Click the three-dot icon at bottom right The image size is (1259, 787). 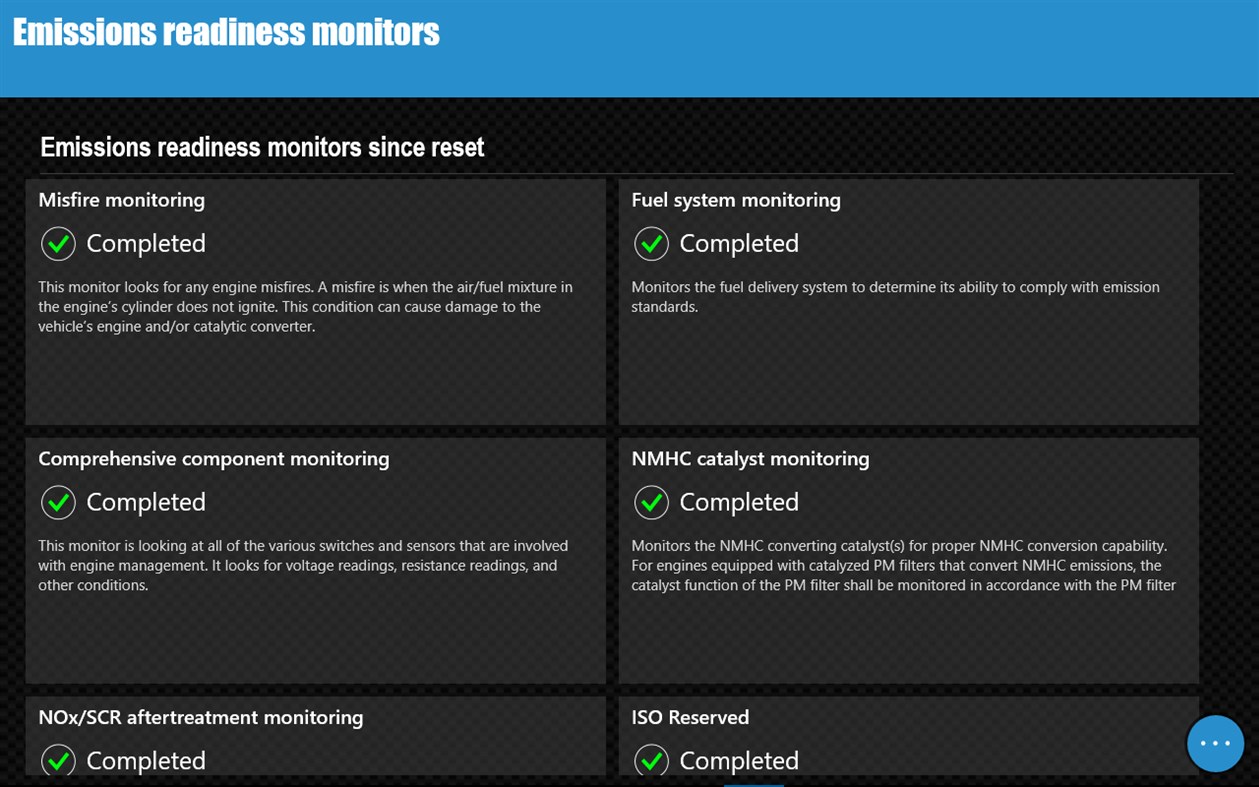pos(1215,742)
